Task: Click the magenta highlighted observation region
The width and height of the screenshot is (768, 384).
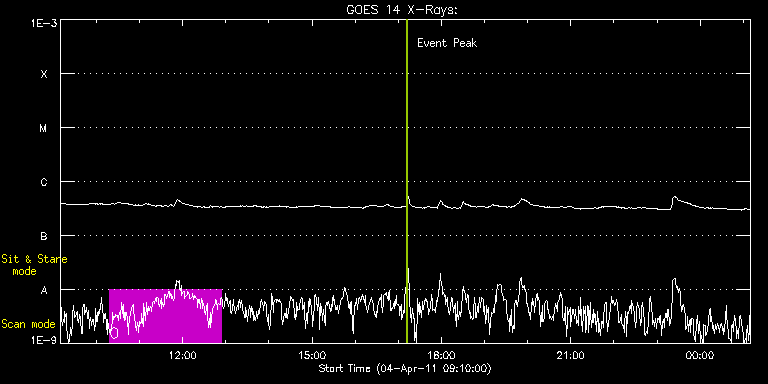Action: [166, 316]
